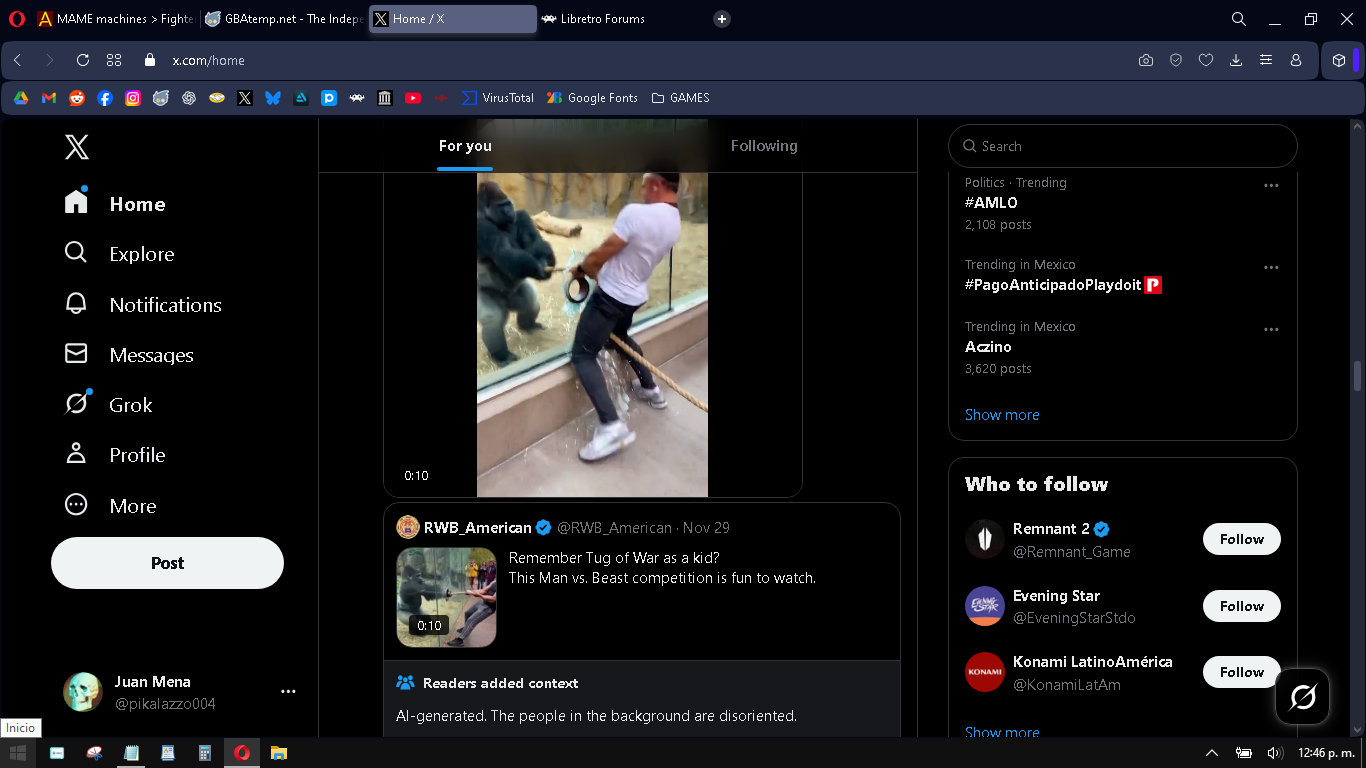This screenshot has width=1366, height=768.
Task: Open the RWB_American profile name
Action: (x=478, y=528)
